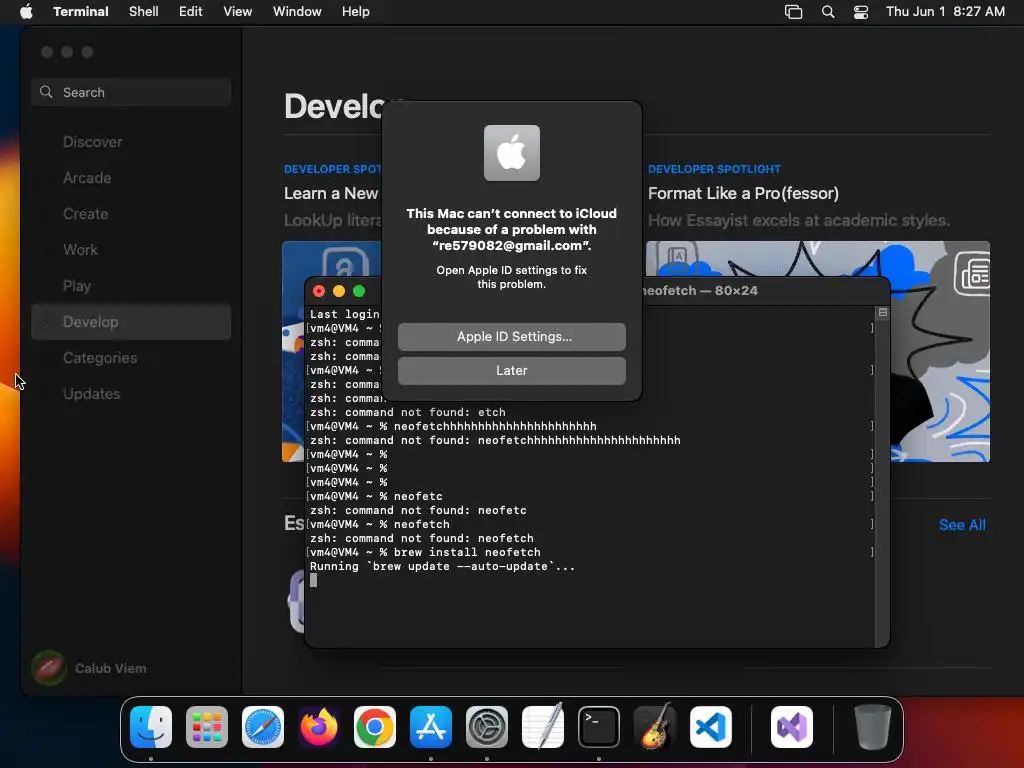Open the Terminal application menu

point(81,11)
